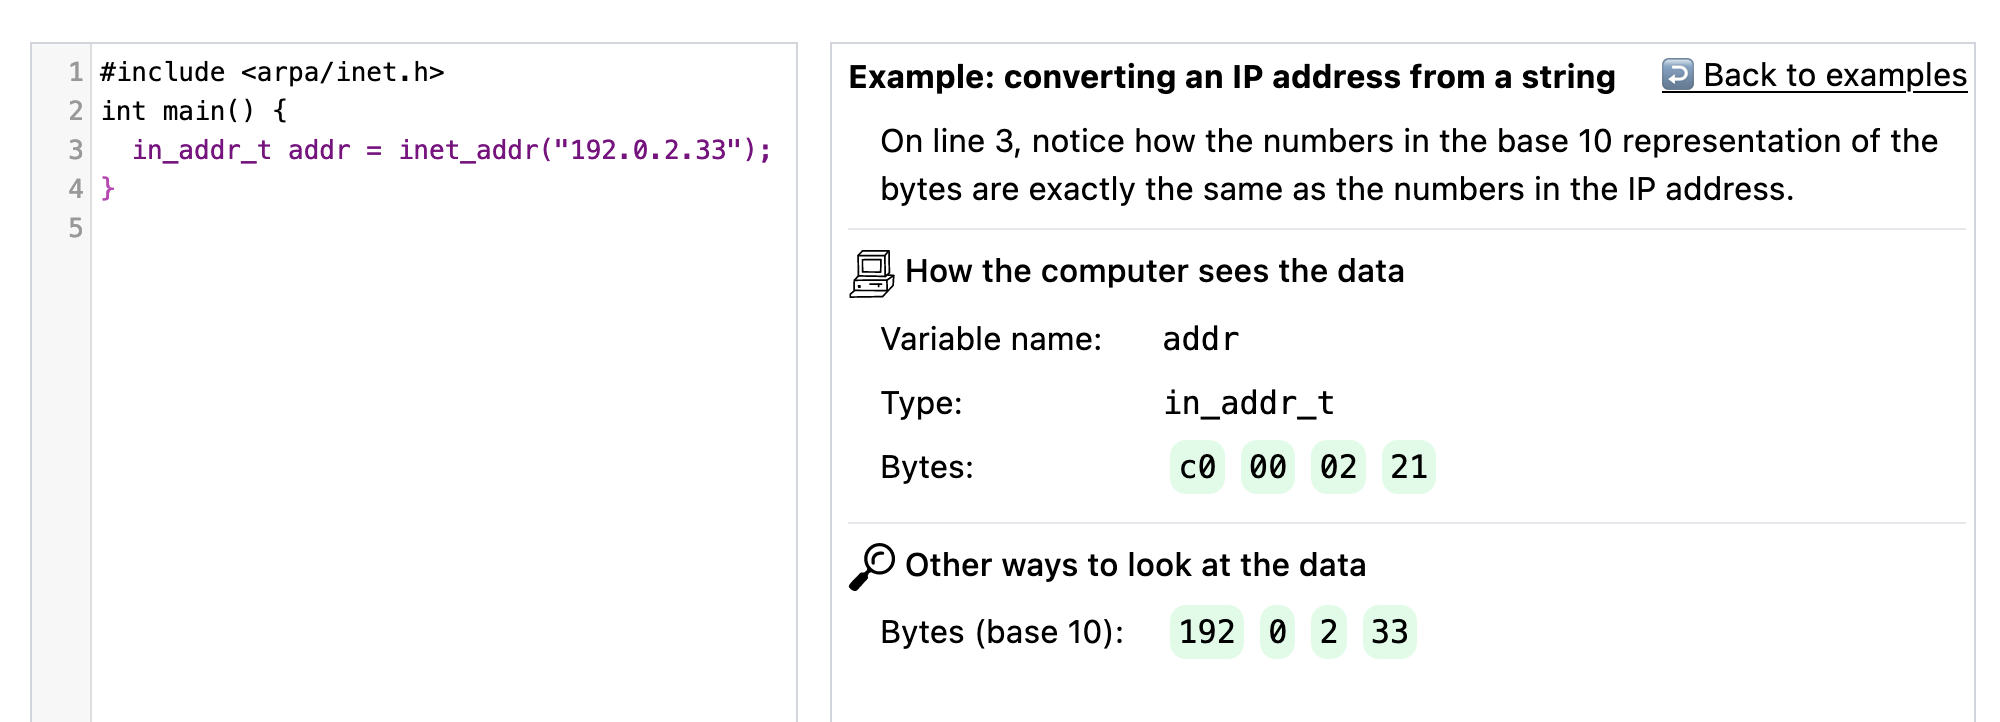This screenshot has height=722, width=2000.
Task: Click the addr variable name value
Action: [x=1200, y=340]
